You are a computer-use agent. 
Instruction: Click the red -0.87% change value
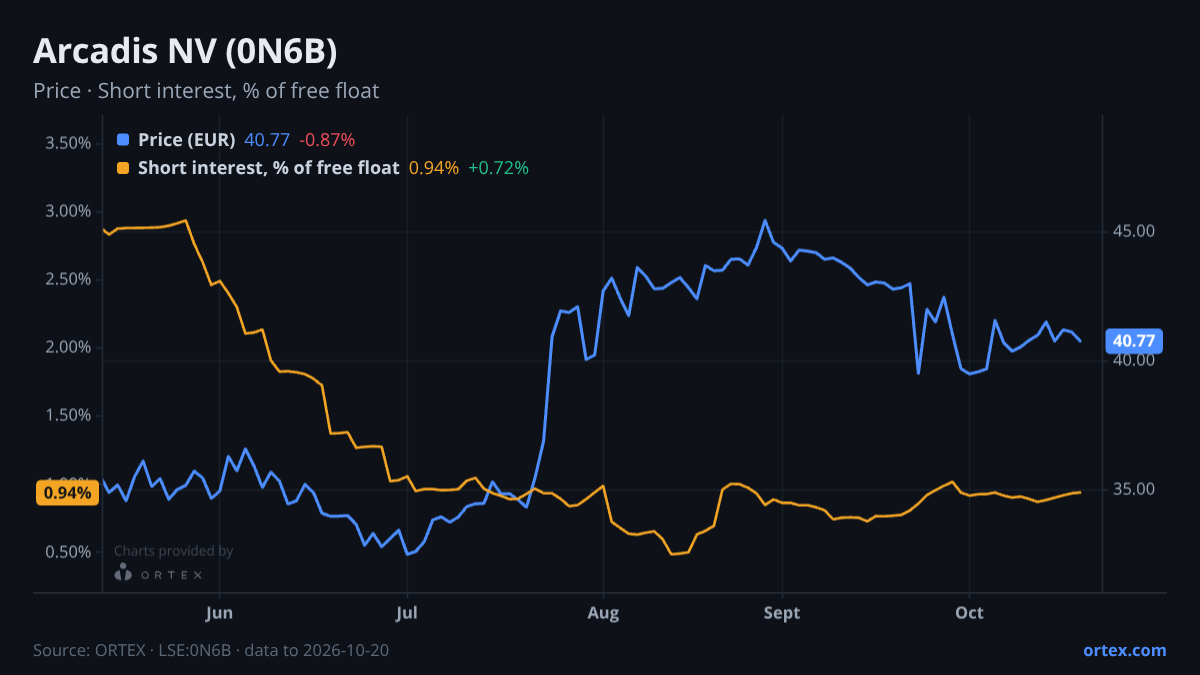pos(327,140)
